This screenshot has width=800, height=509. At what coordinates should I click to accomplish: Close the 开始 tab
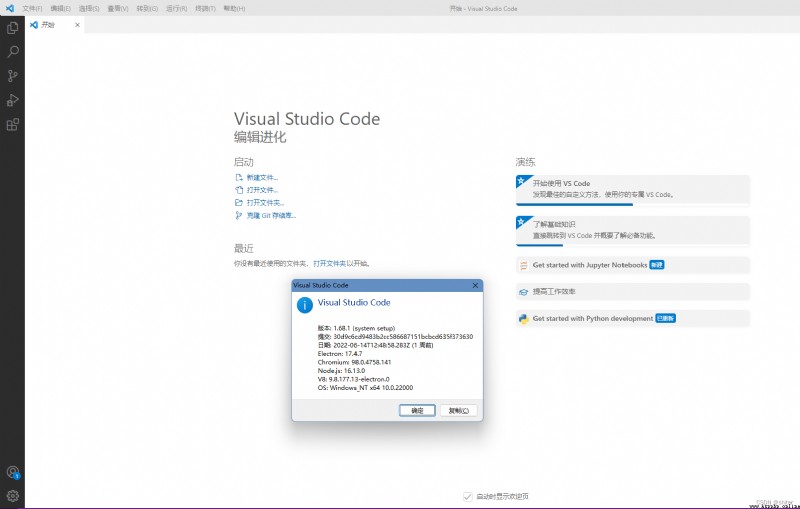click(x=77, y=25)
